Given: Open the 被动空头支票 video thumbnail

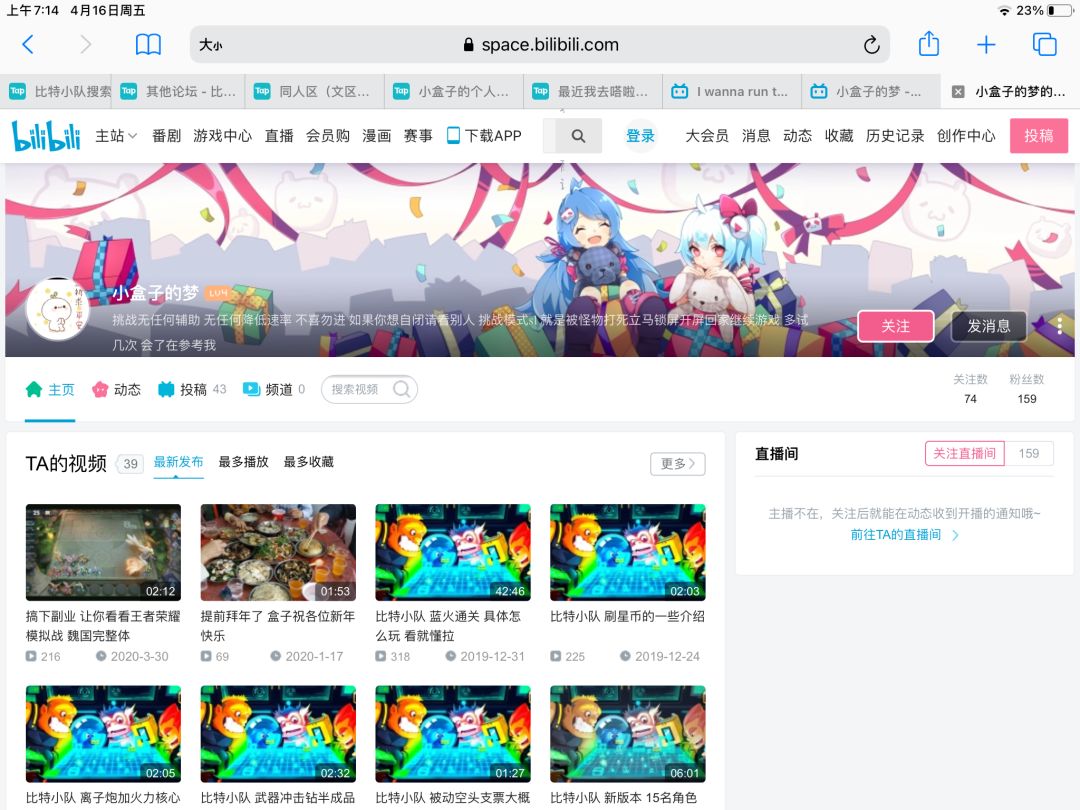Looking at the screenshot, I should click(453, 734).
